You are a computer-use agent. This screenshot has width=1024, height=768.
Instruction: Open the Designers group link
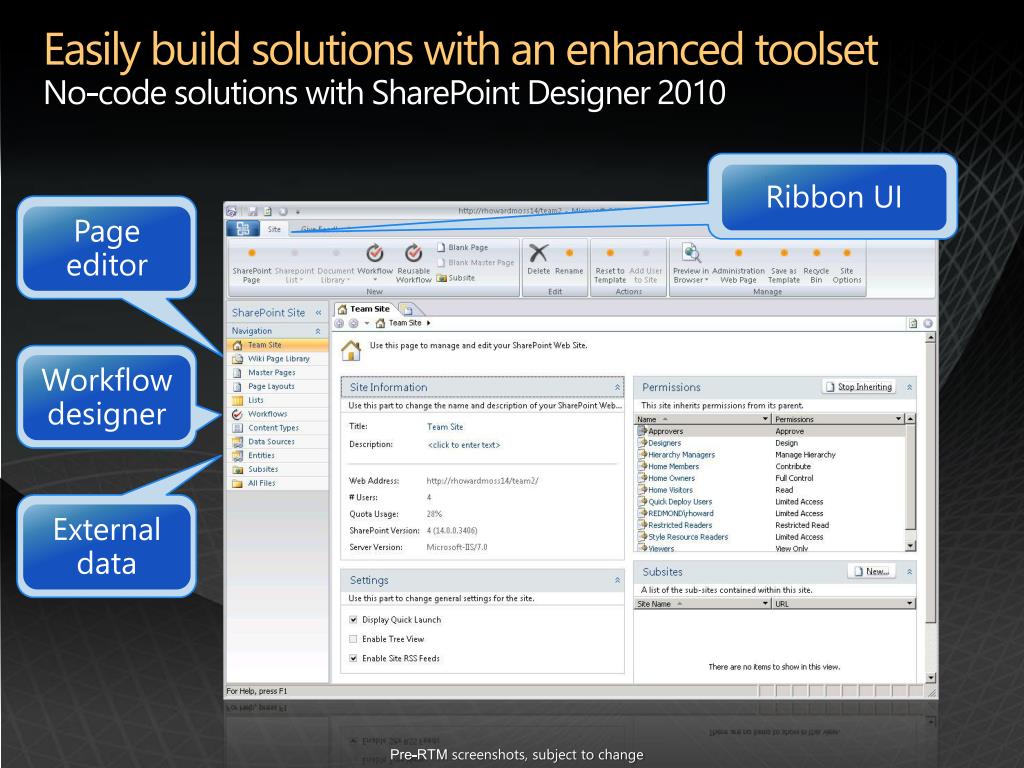click(664, 443)
